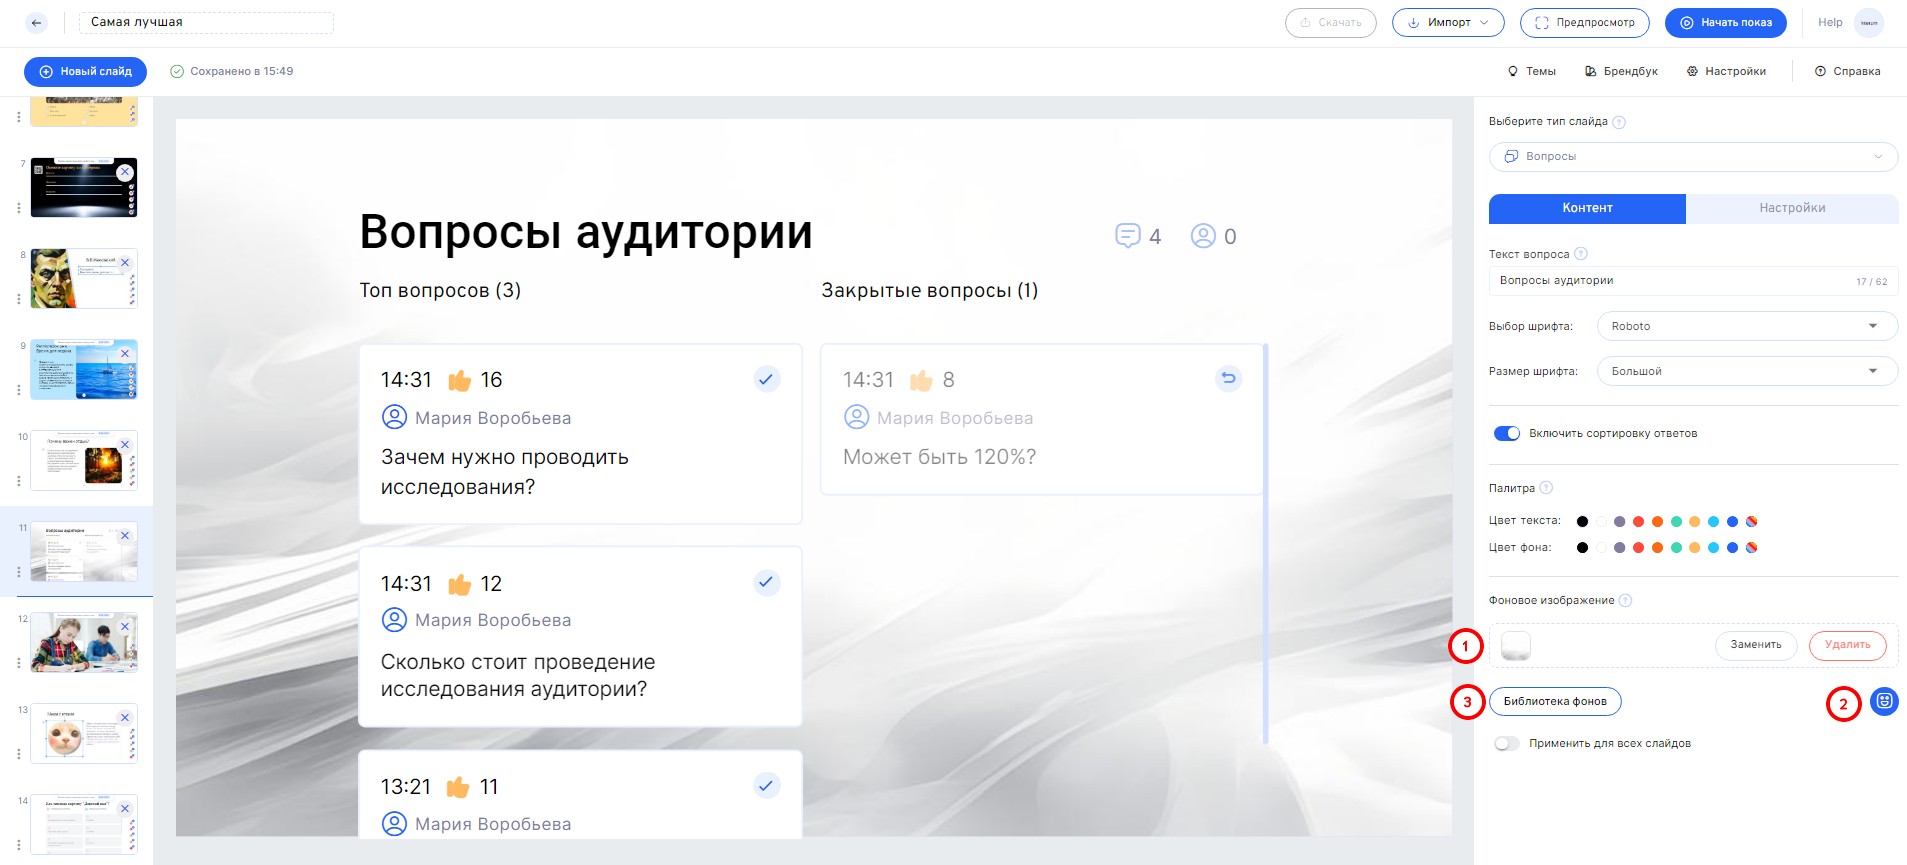
Task: Select the slide 13 cat thumbnail
Action: pyautogui.click(x=84, y=733)
